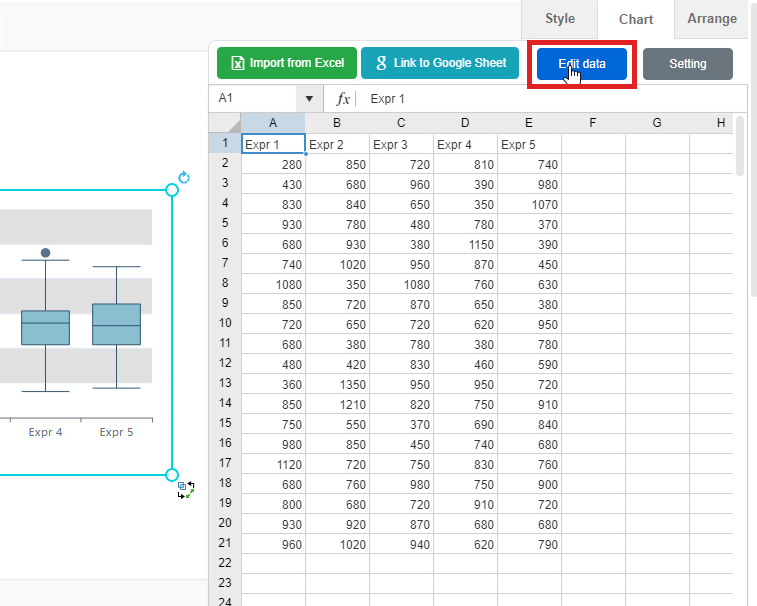Click the Google icon on the link button
This screenshot has width=757, height=606.
[x=381, y=63]
